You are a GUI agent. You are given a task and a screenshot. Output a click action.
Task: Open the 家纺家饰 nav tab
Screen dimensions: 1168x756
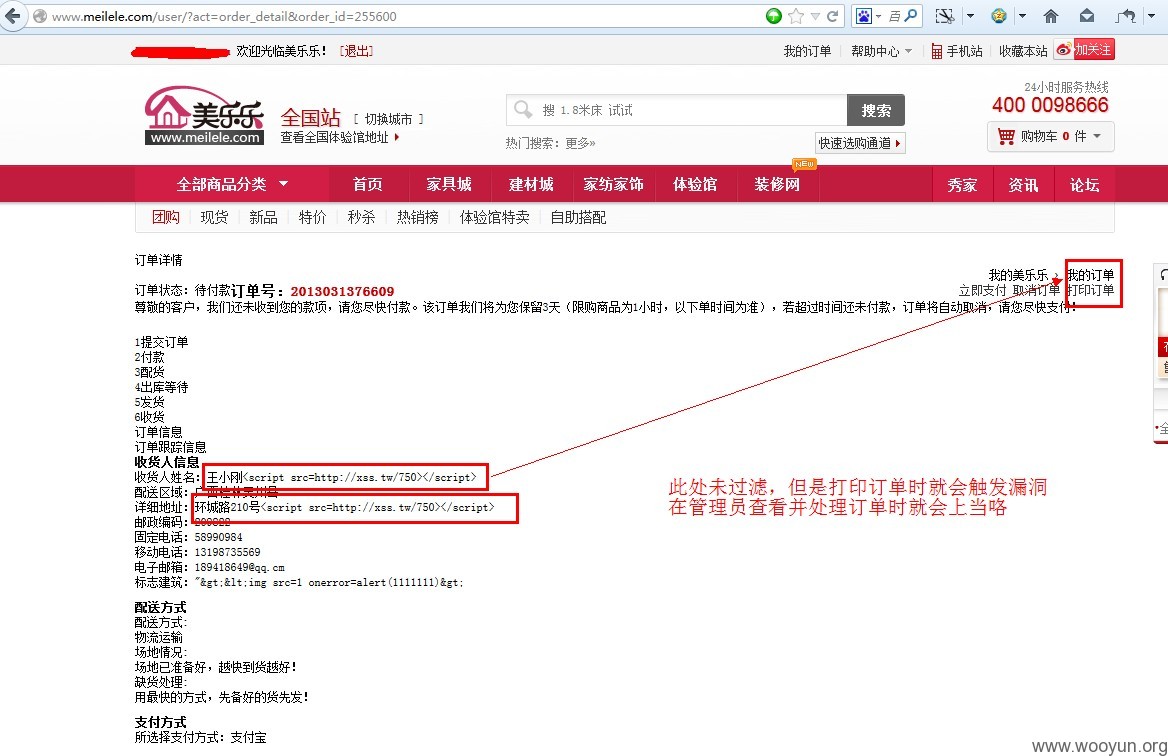tap(613, 184)
